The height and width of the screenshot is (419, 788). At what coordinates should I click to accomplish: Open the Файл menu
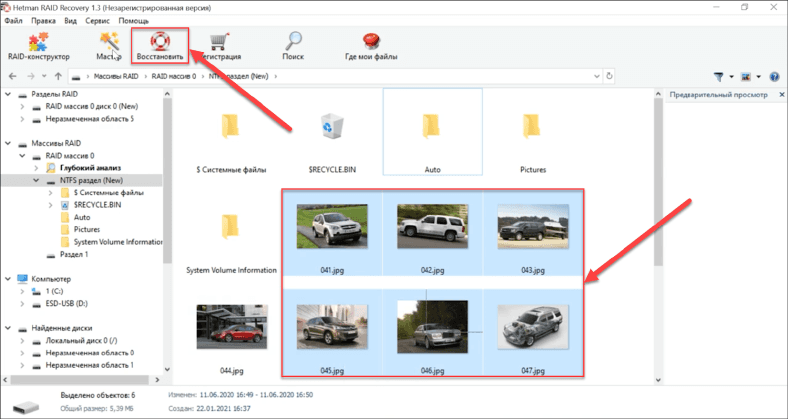pyautogui.click(x=14, y=21)
